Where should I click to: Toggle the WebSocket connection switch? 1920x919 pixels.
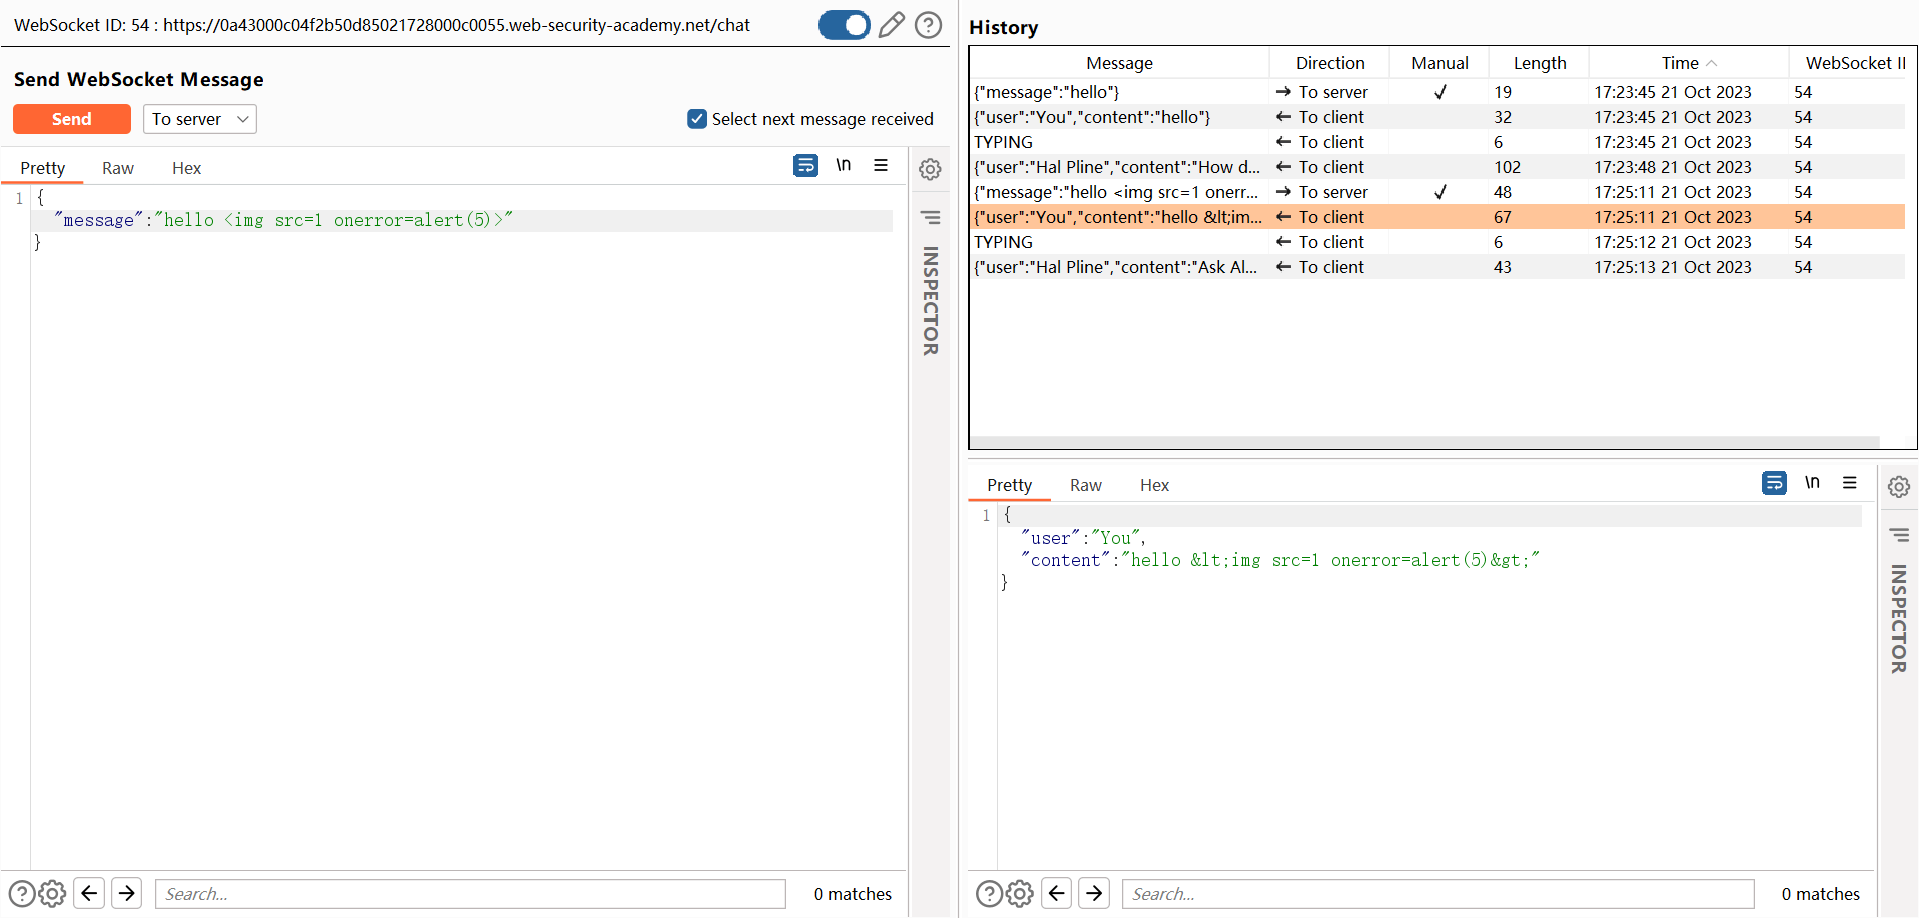[x=844, y=25]
